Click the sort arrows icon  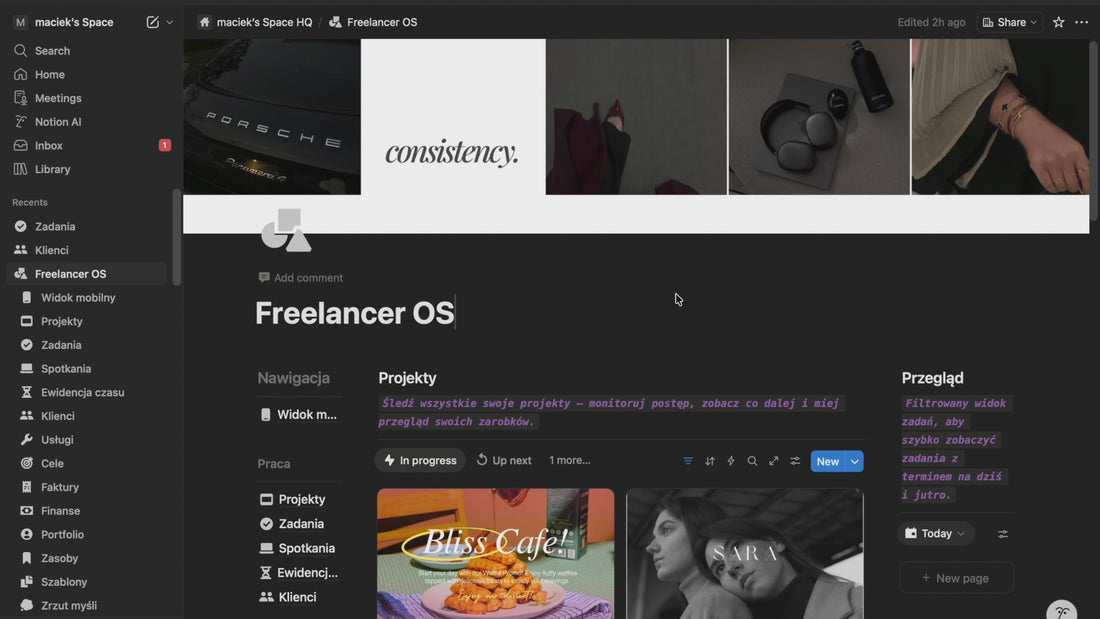click(710, 461)
